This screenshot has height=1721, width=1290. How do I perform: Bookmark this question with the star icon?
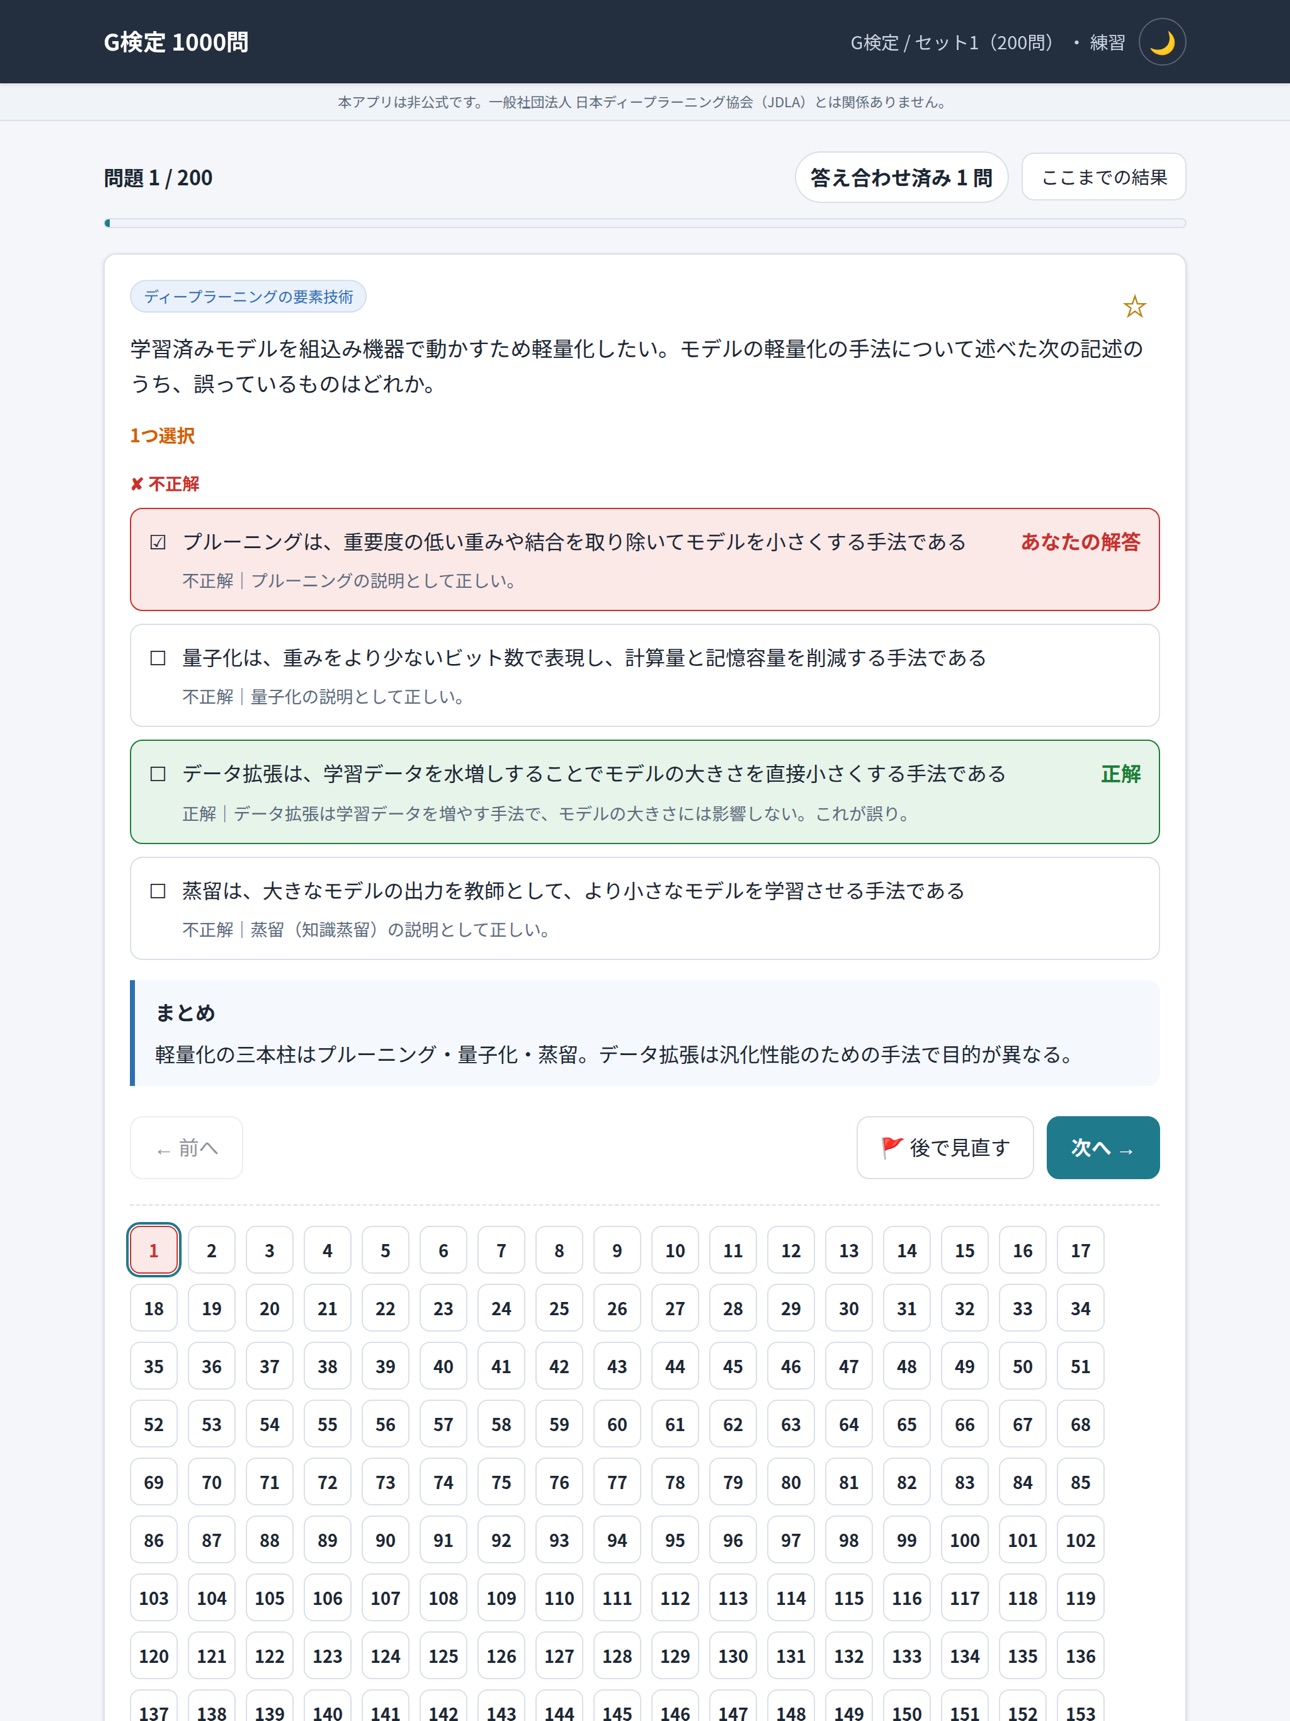[1134, 306]
